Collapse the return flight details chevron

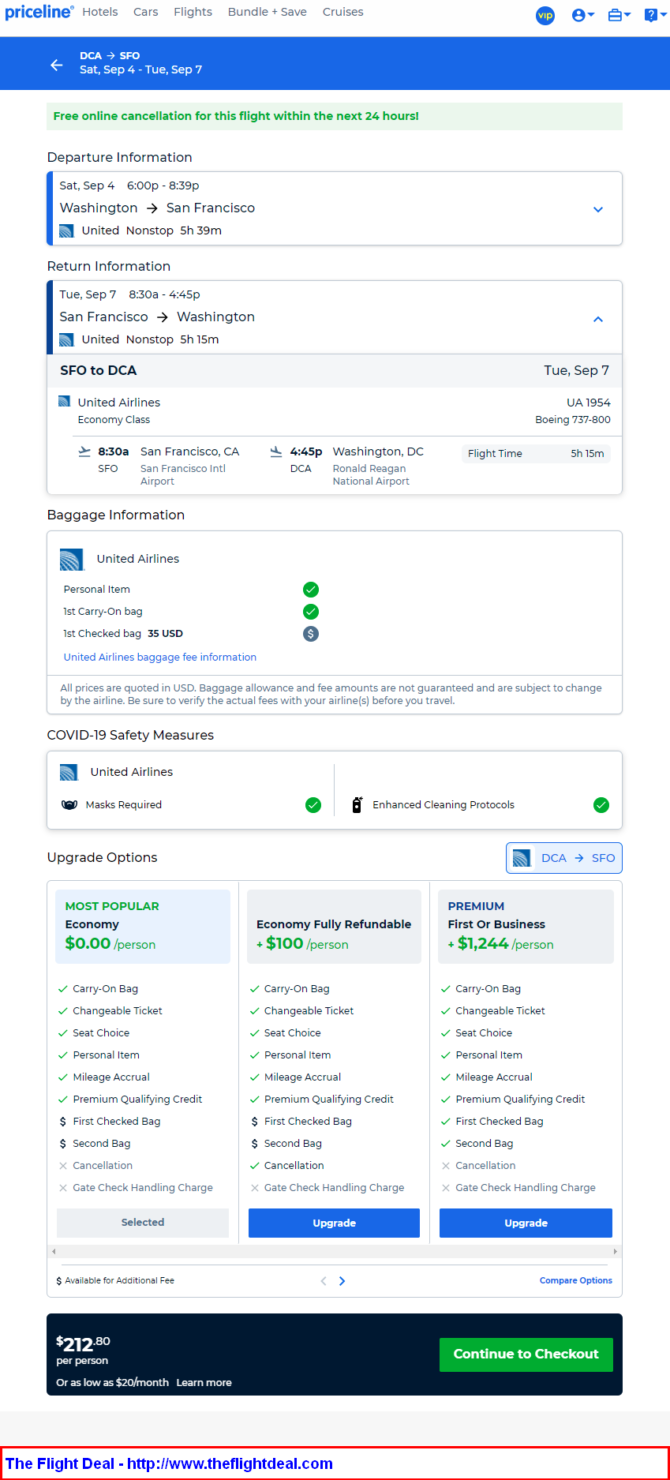click(x=598, y=319)
